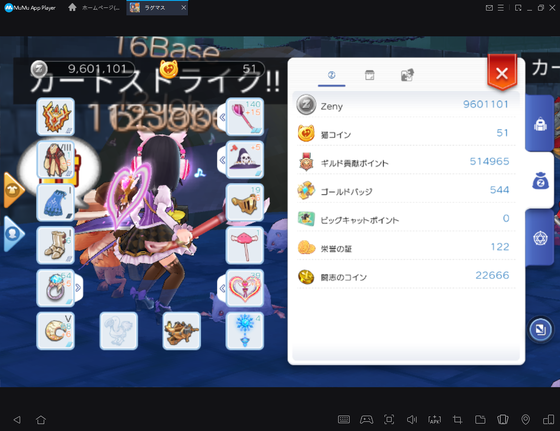The image size is (560, 431).
Task: Open the keyboard mapping icon
Action: tap(344, 420)
